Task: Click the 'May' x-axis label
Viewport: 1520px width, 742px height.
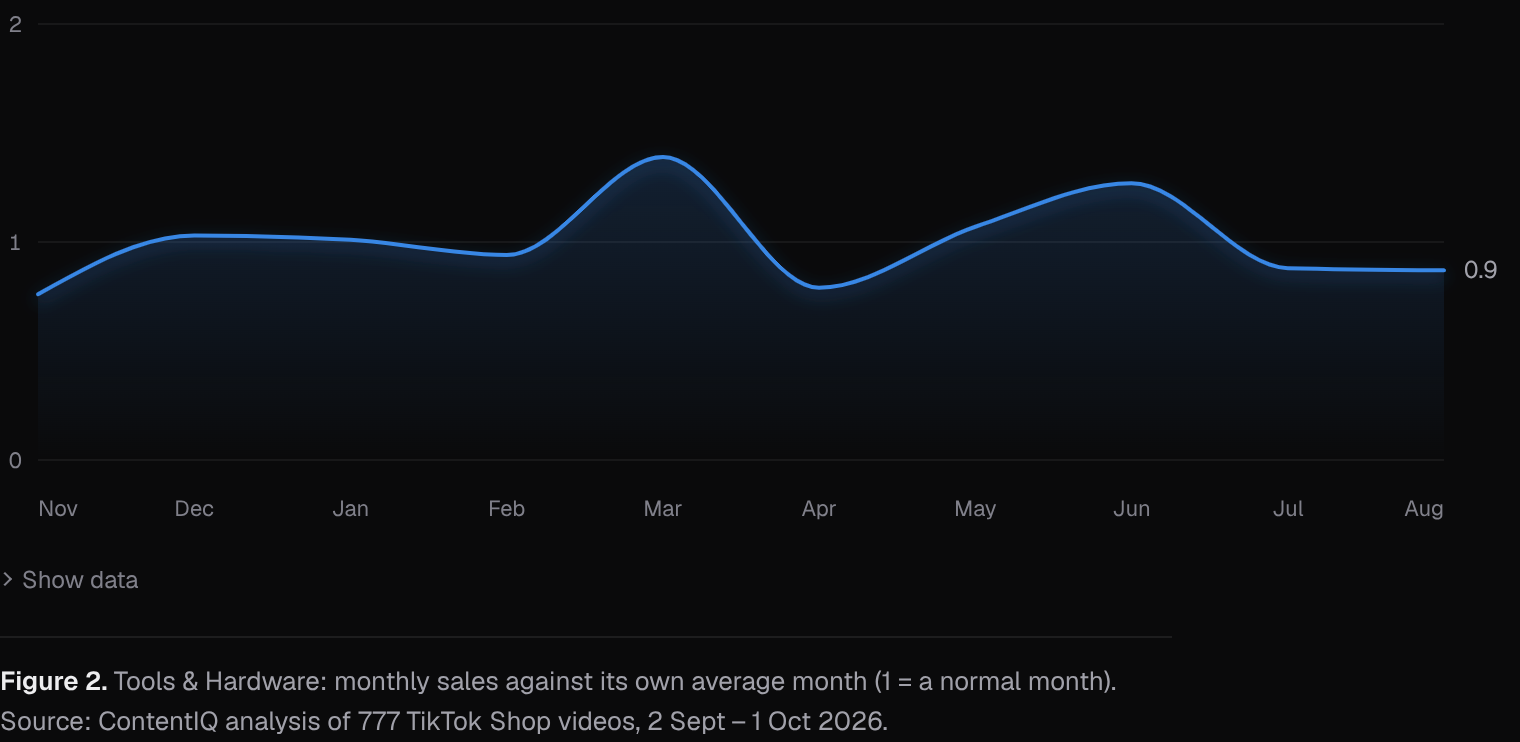Action: point(975,509)
